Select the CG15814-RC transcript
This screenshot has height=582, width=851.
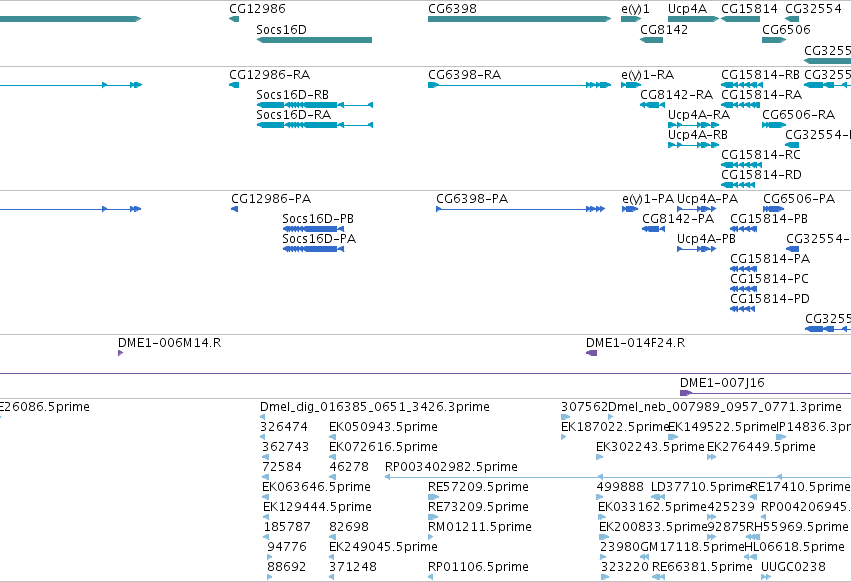(x=741, y=165)
